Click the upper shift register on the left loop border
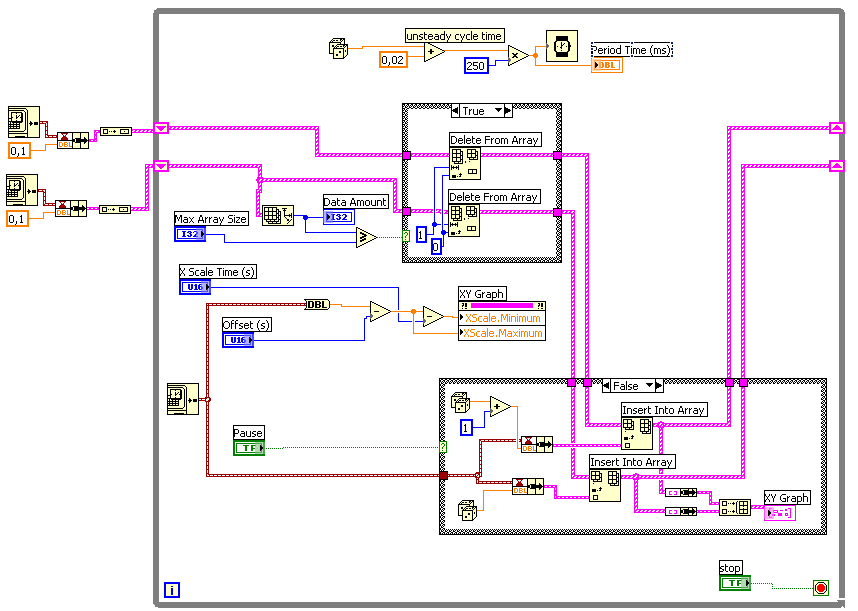This screenshot has width=858, height=611. [161, 128]
